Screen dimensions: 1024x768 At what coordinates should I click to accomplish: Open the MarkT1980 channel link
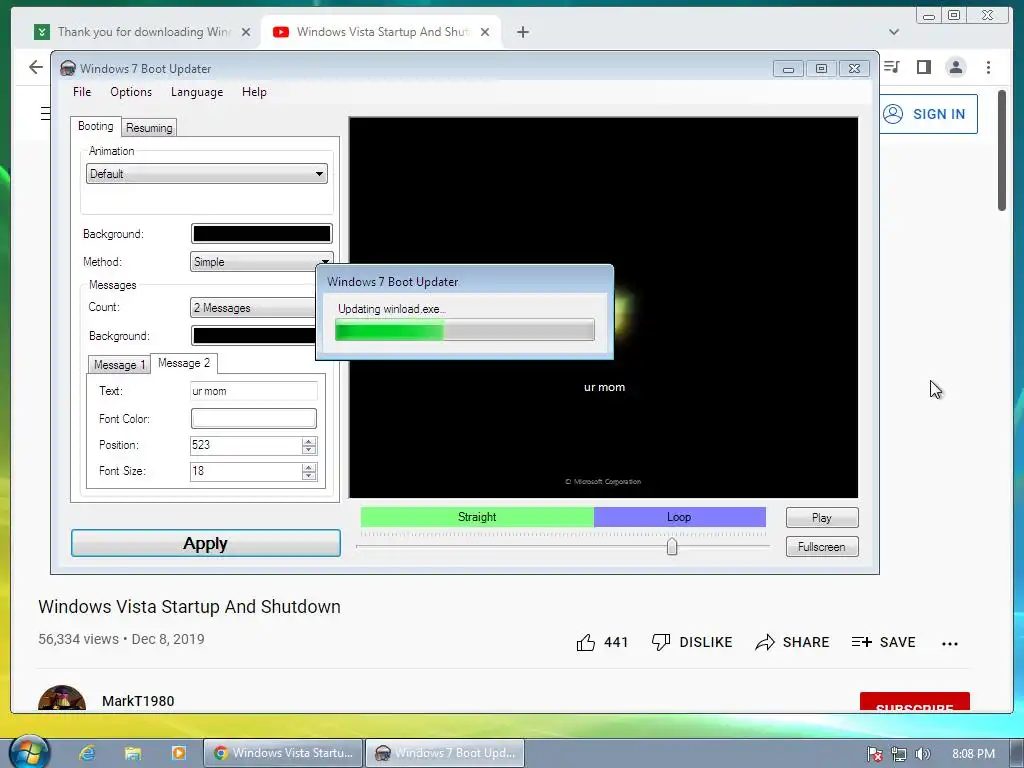point(138,701)
